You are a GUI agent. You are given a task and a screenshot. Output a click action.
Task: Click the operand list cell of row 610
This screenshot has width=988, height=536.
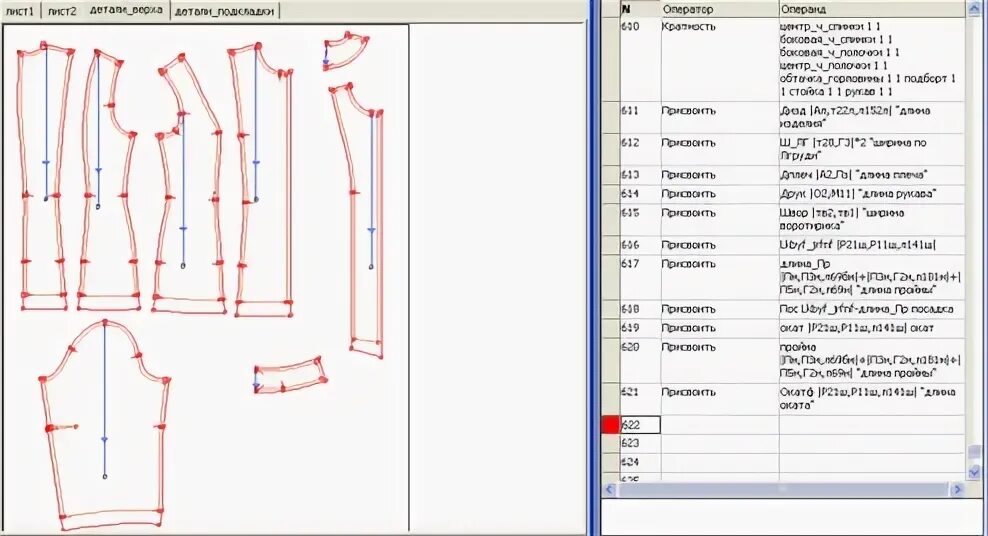(x=871, y=59)
